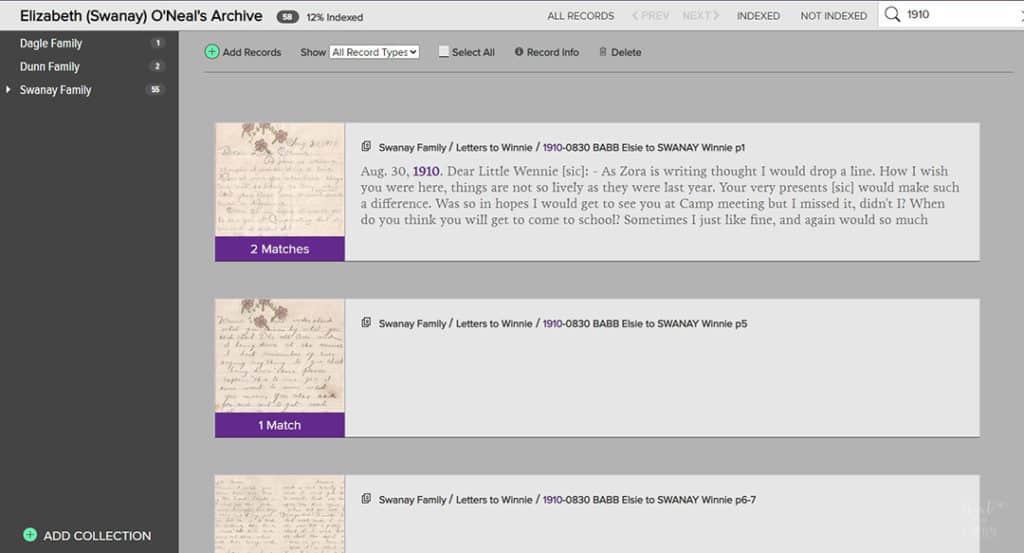This screenshot has width=1024, height=553.
Task: Click Swanay Family count badge 55
Action: tap(155, 89)
